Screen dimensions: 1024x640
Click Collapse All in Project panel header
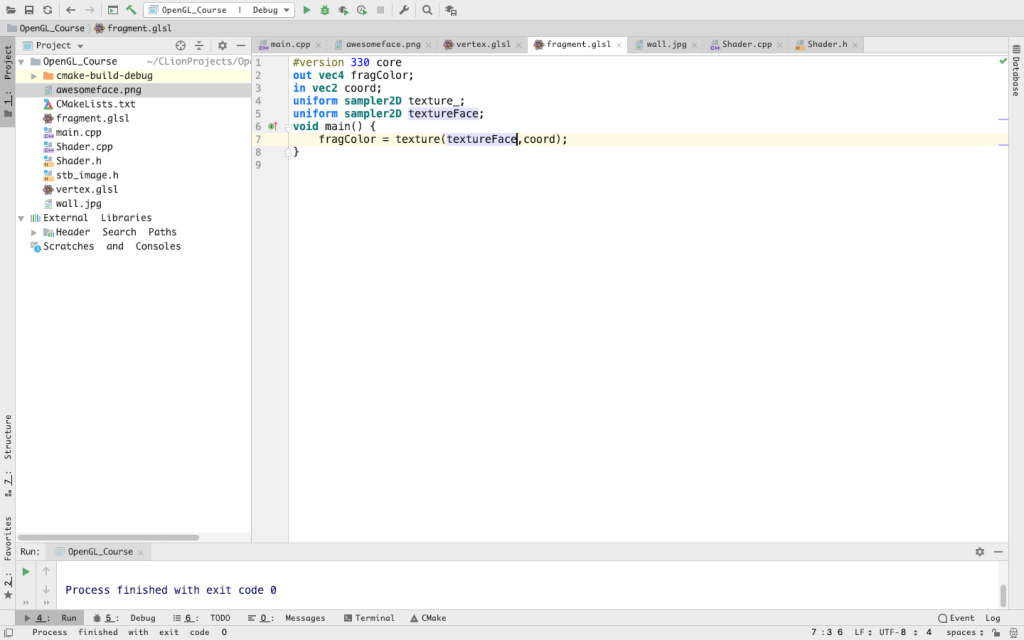click(199, 45)
